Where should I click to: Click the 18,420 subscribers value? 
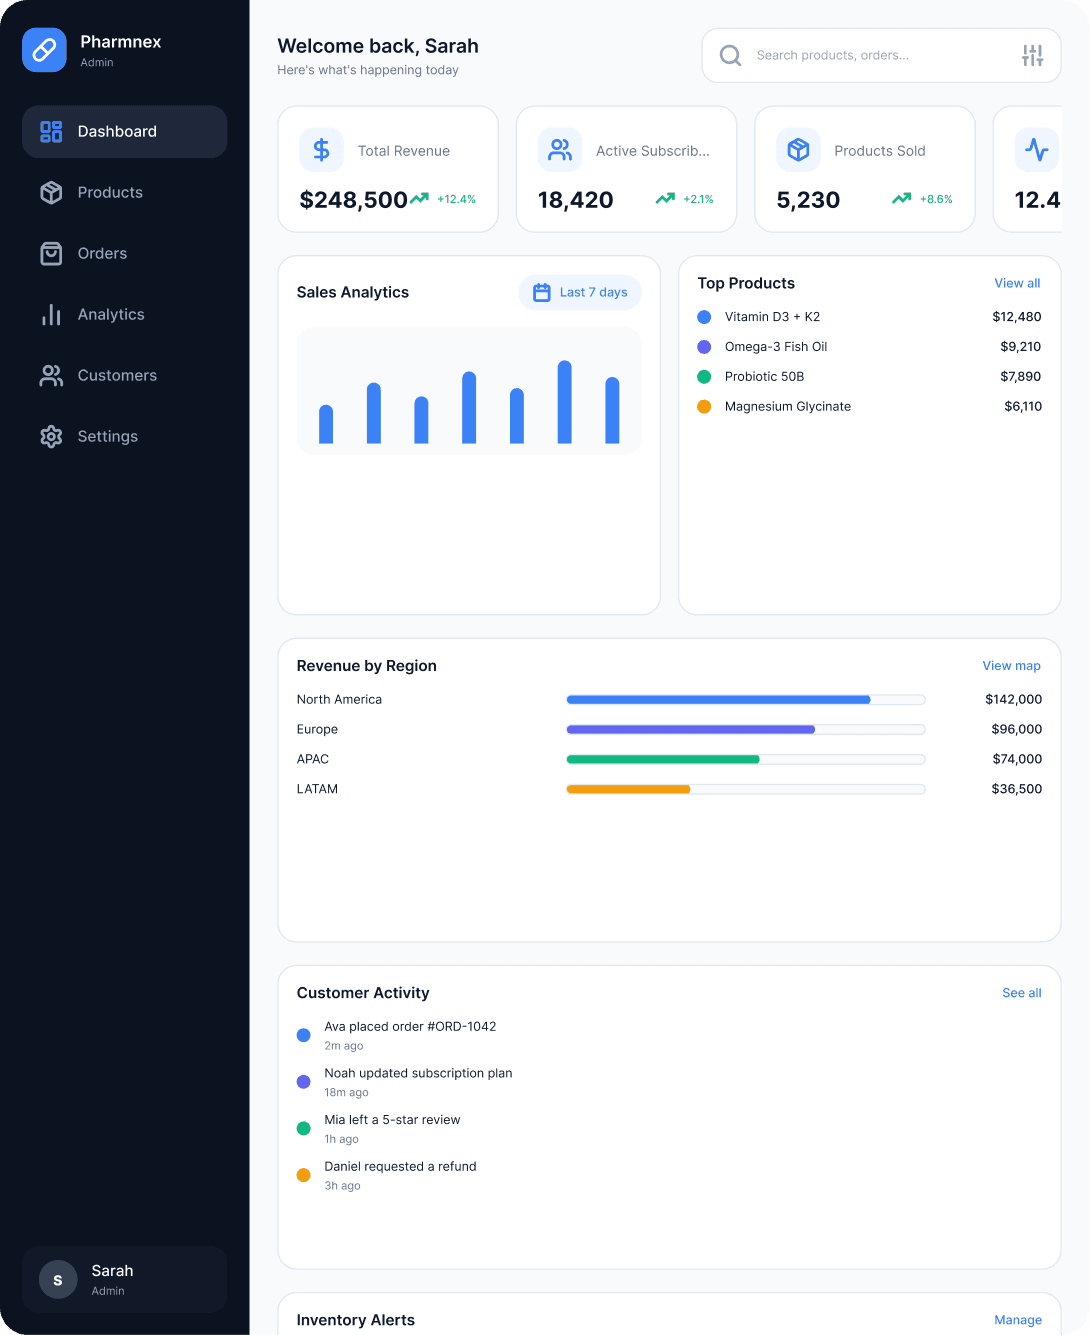click(x=576, y=200)
